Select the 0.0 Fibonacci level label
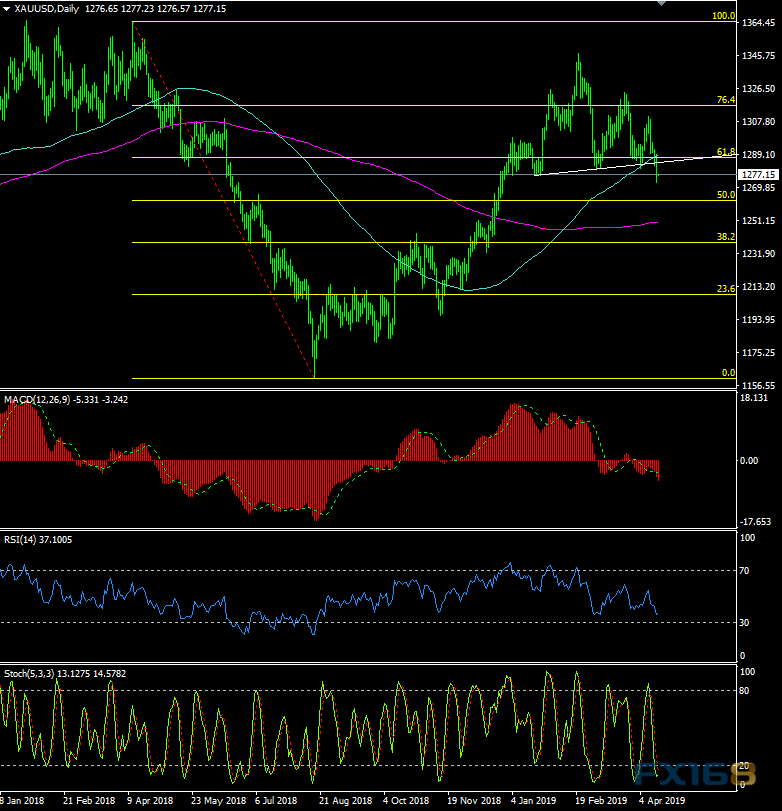 (728, 373)
